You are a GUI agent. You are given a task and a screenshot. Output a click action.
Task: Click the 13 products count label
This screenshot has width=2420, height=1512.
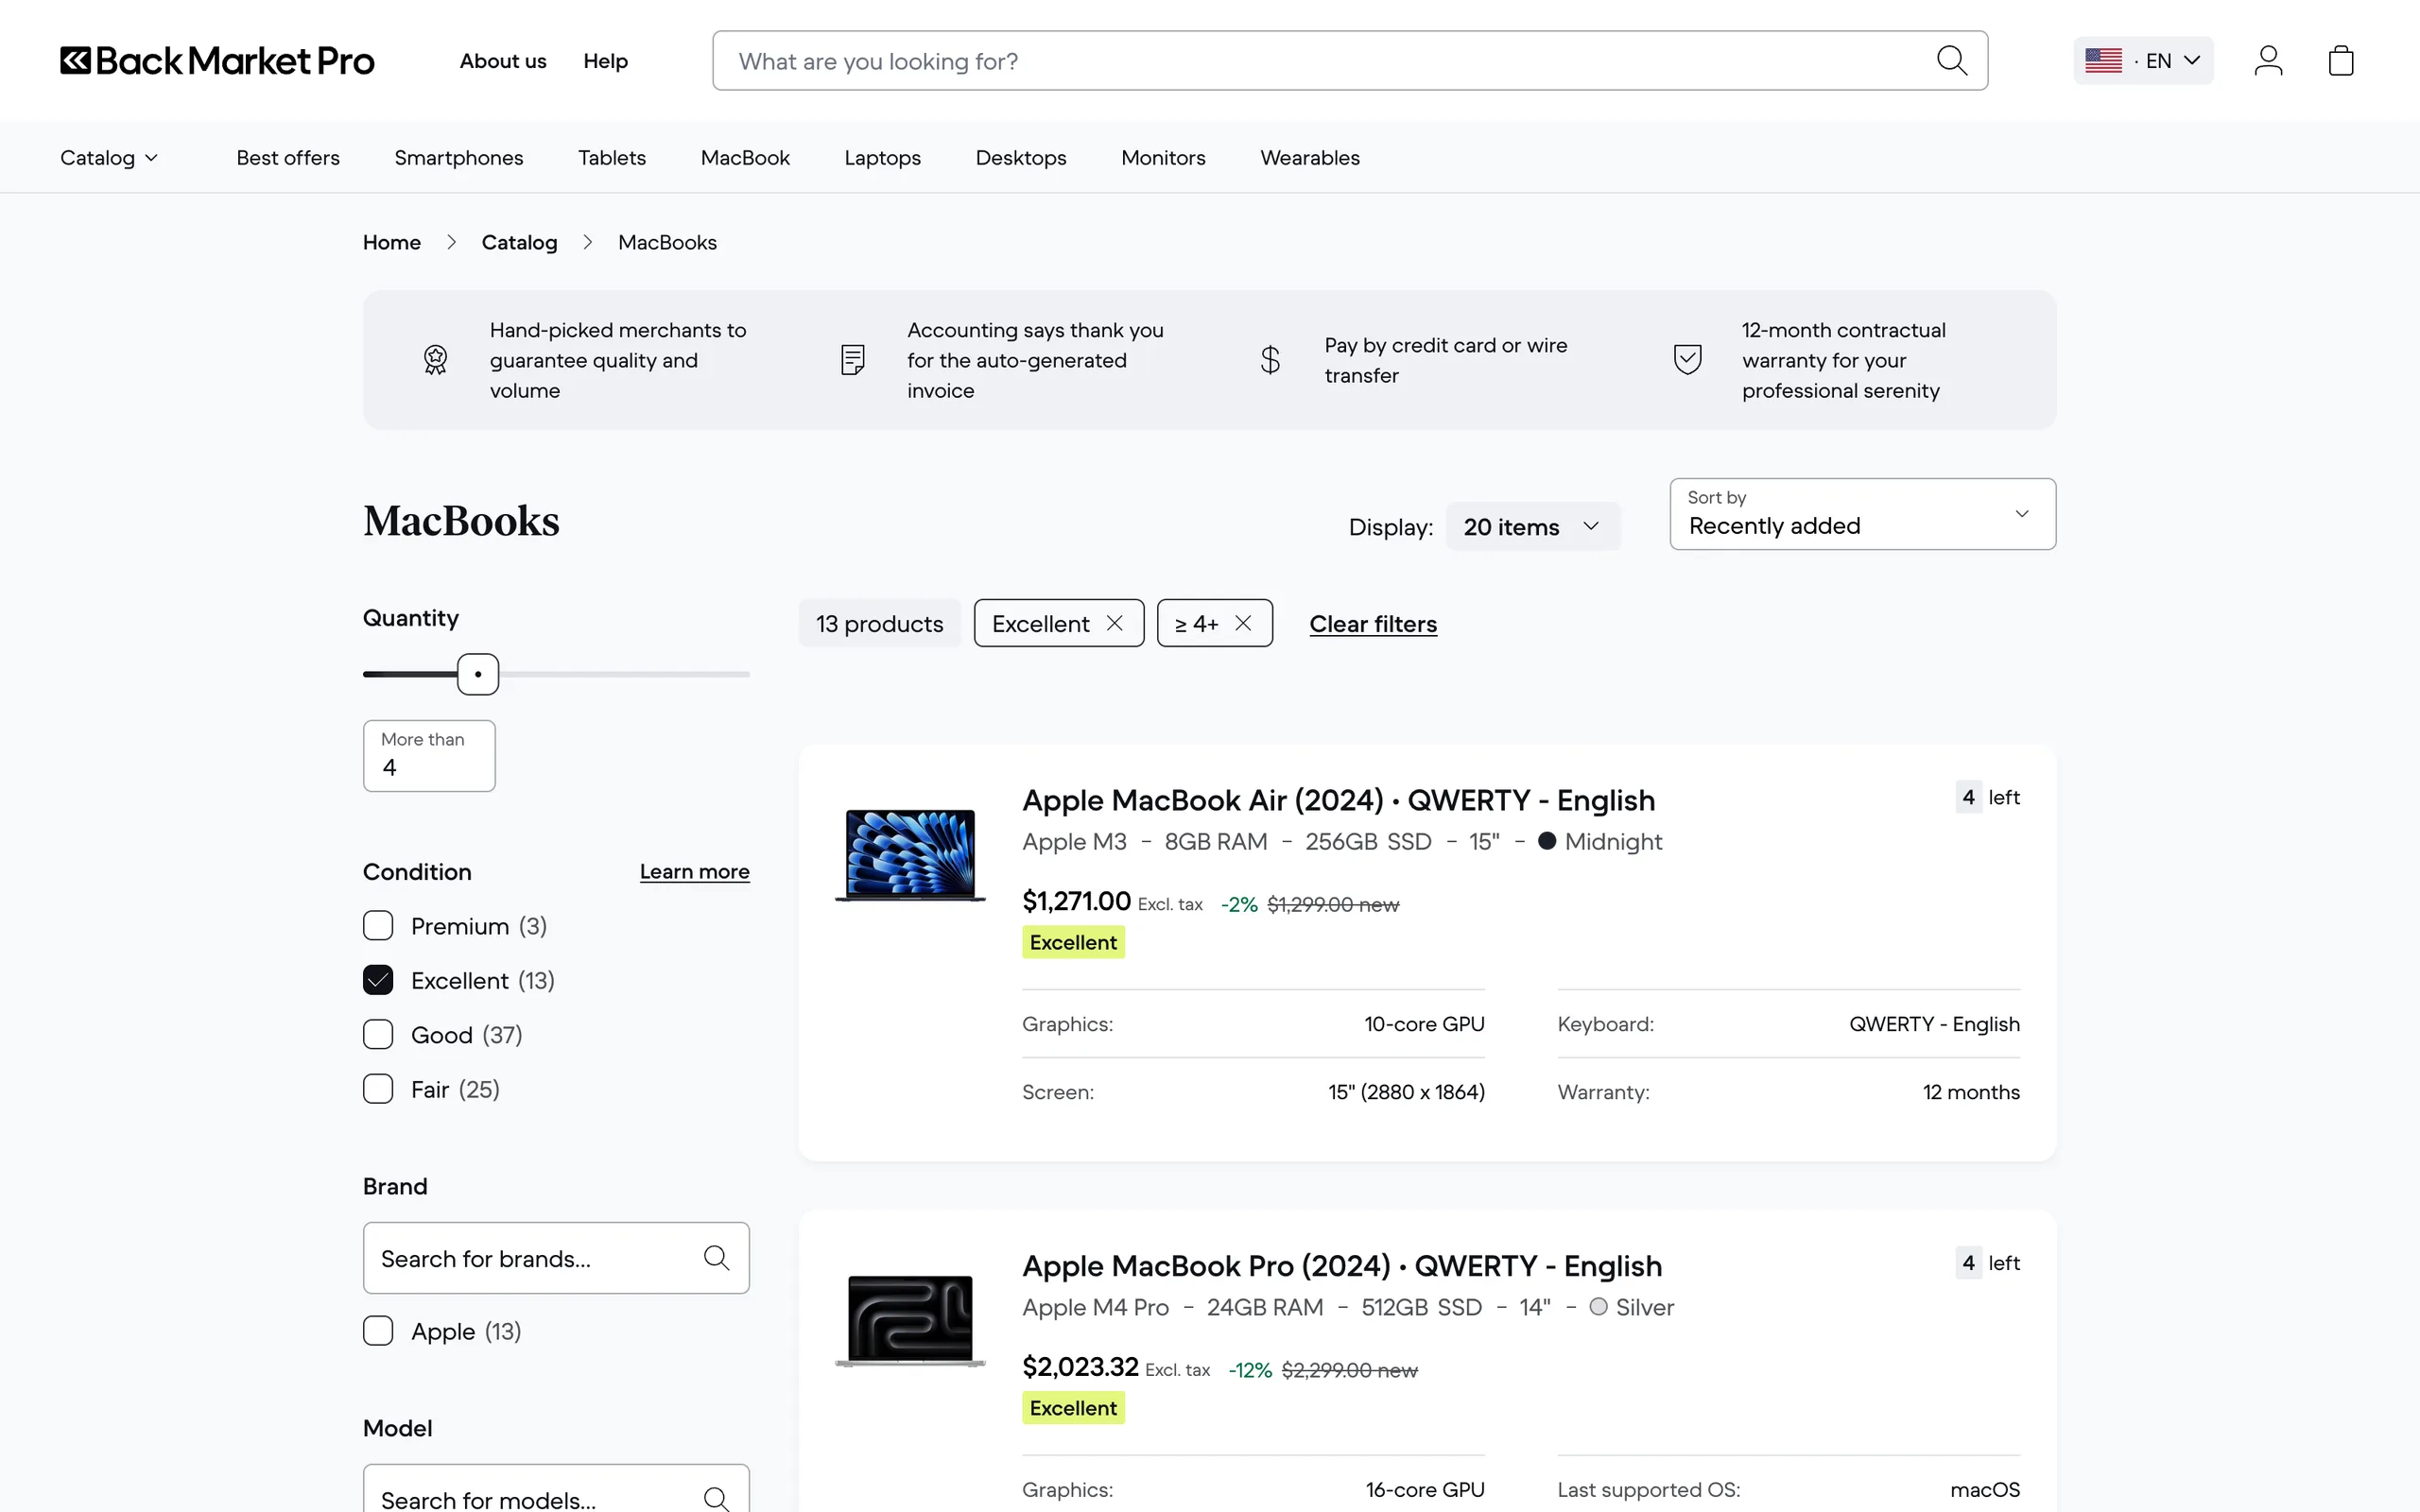click(x=880, y=624)
